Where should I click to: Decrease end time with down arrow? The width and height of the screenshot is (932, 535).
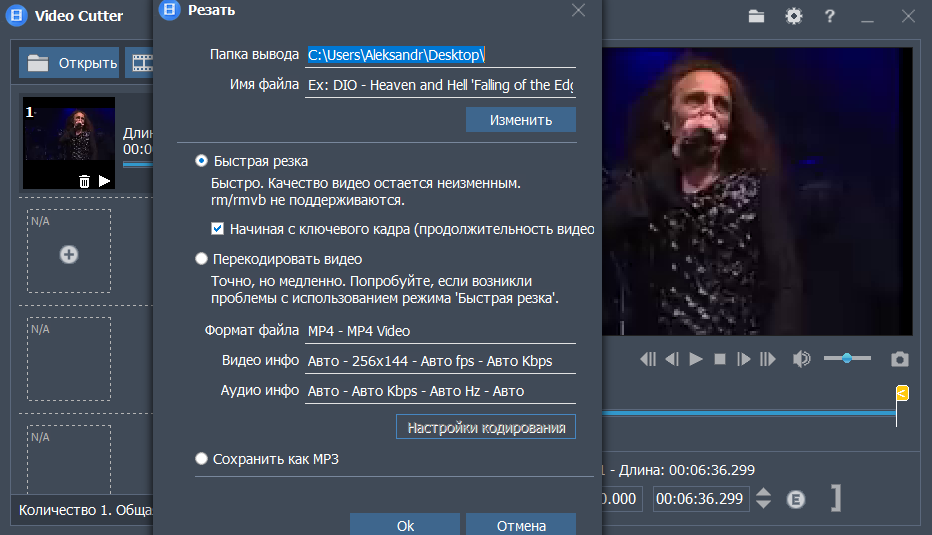(764, 504)
